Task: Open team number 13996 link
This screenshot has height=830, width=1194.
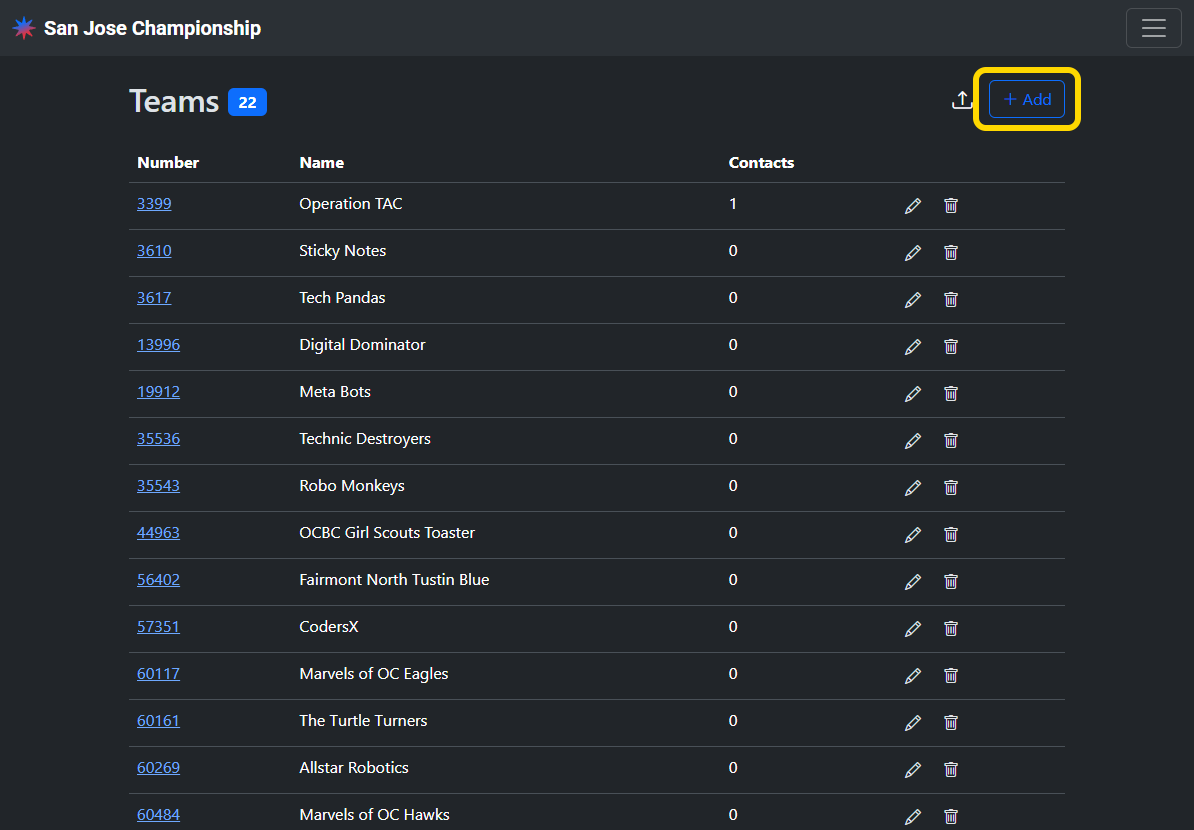Action: click(x=158, y=345)
